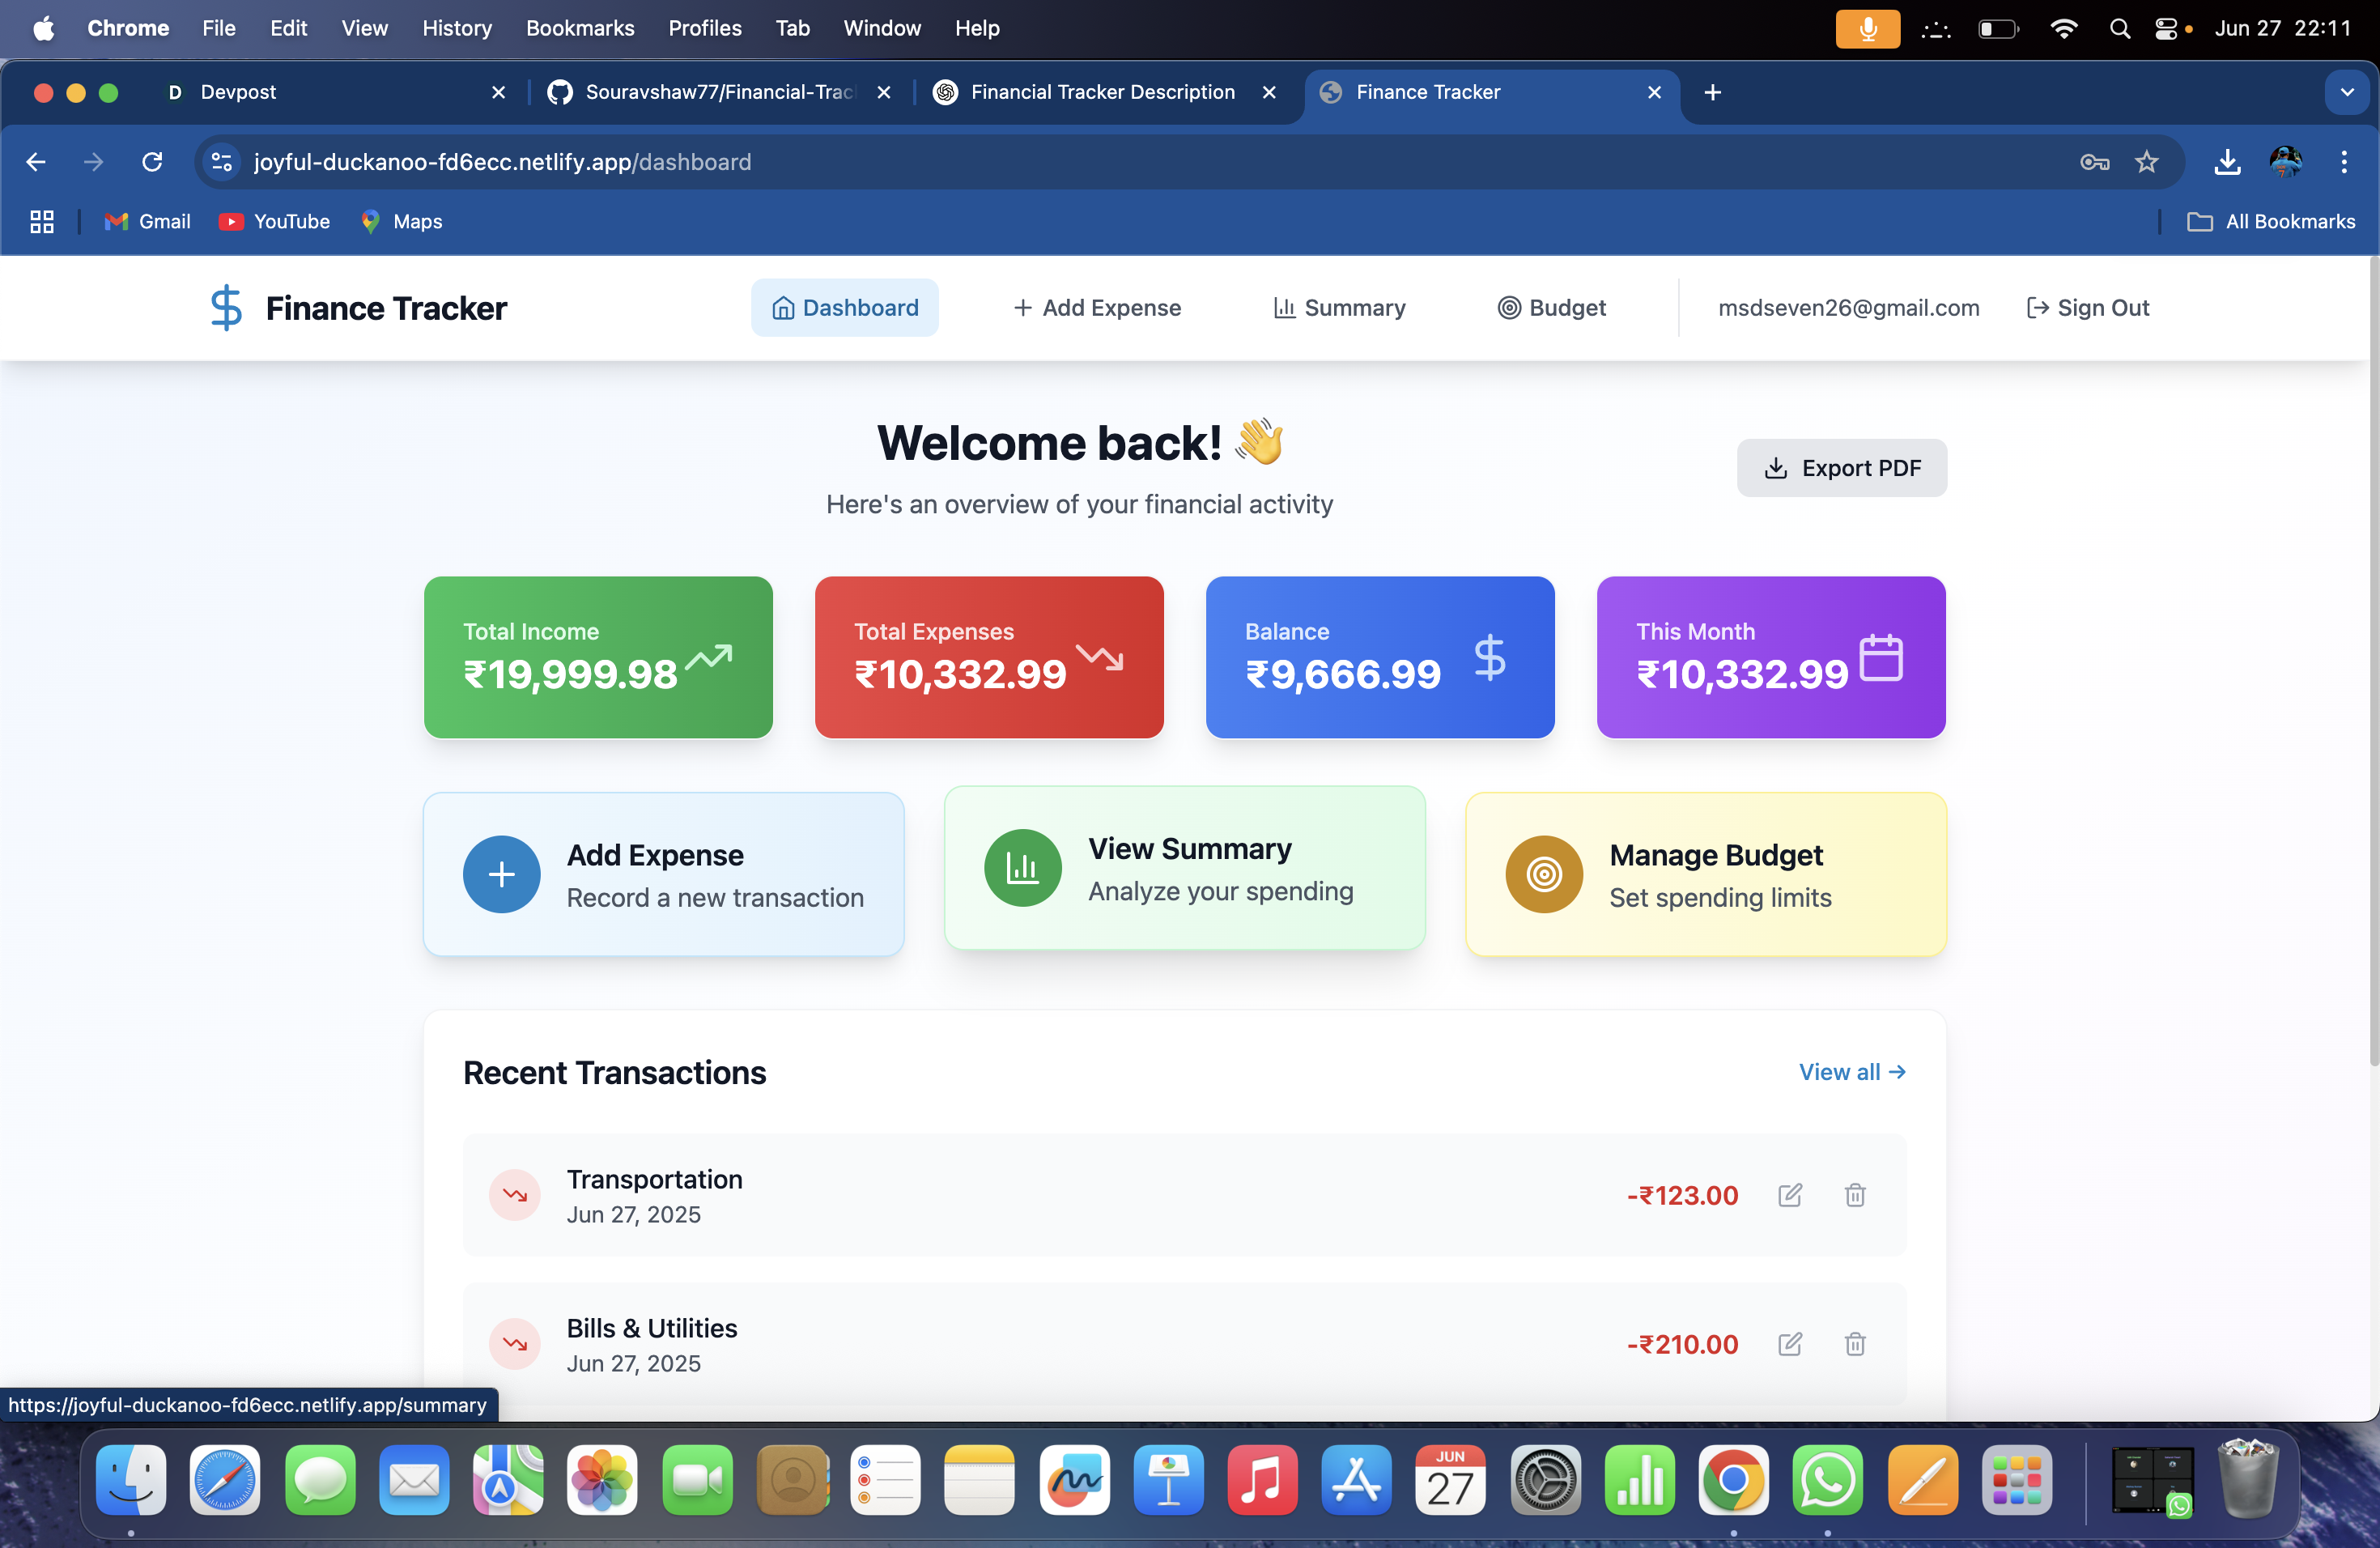Open site information control in address bar

[x=222, y=162]
